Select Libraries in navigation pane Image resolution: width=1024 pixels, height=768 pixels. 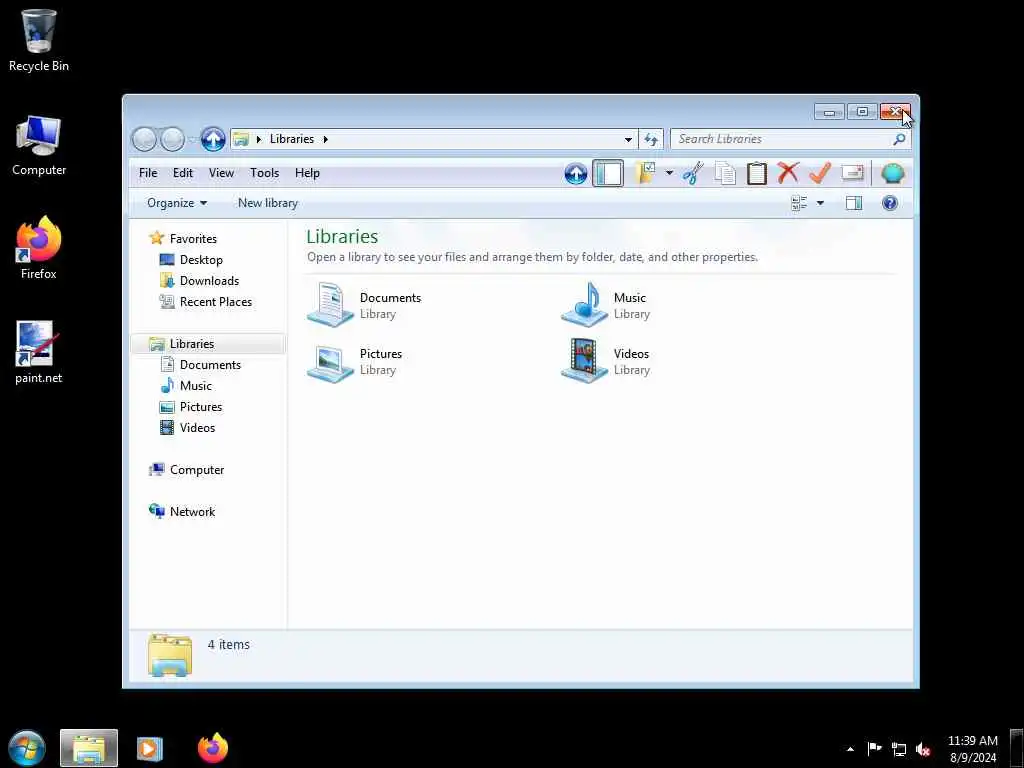pos(209,344)
